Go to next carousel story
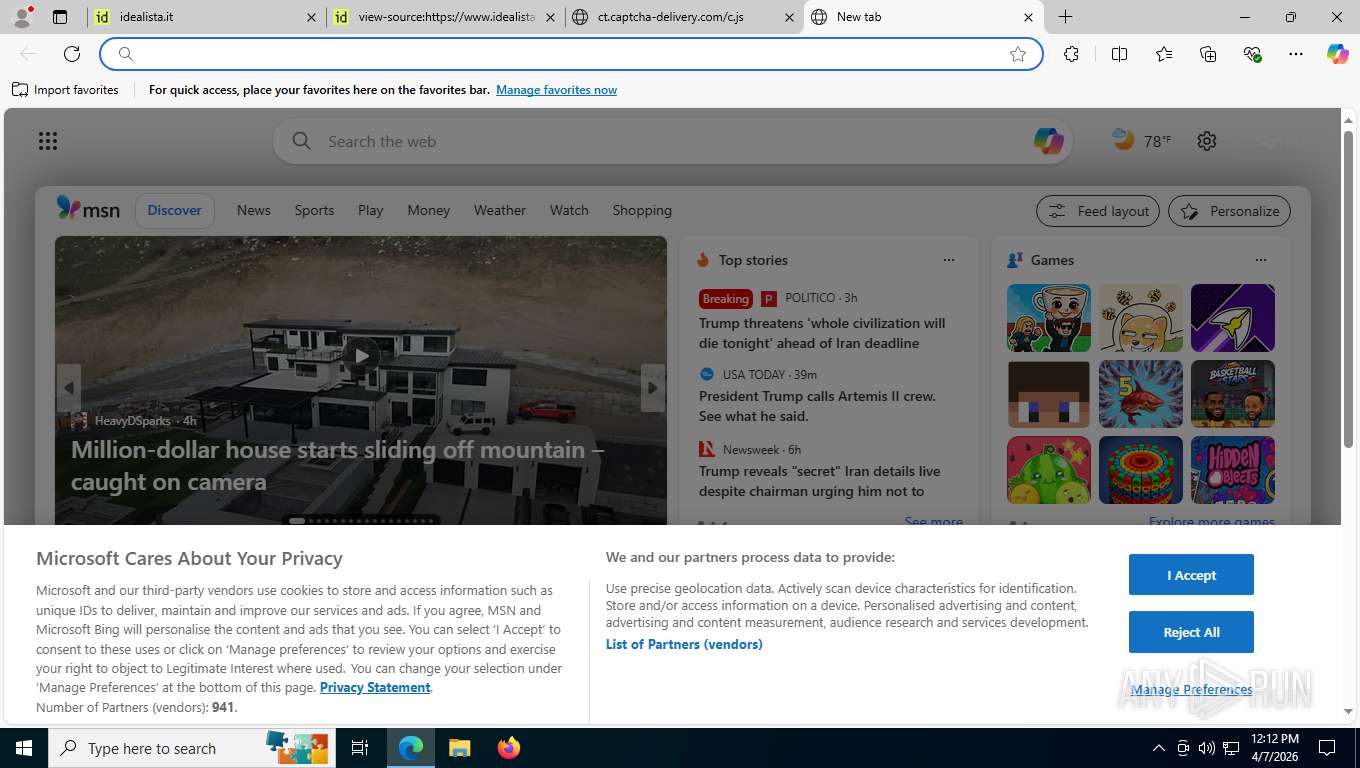The image size is (1360, 768). (x=653, y=388)
